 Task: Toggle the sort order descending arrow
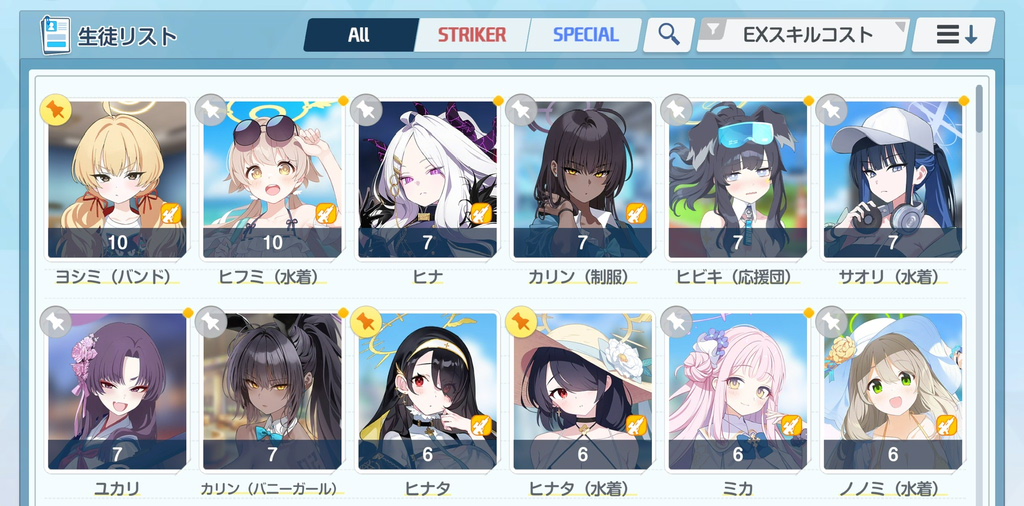coord(953,35)
